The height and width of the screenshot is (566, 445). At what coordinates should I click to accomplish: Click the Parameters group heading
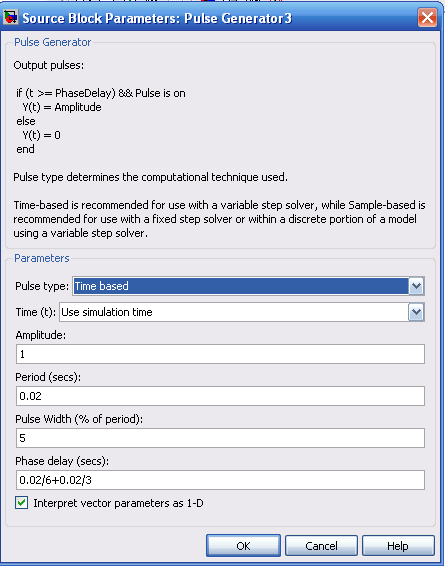tap(42, 258)
